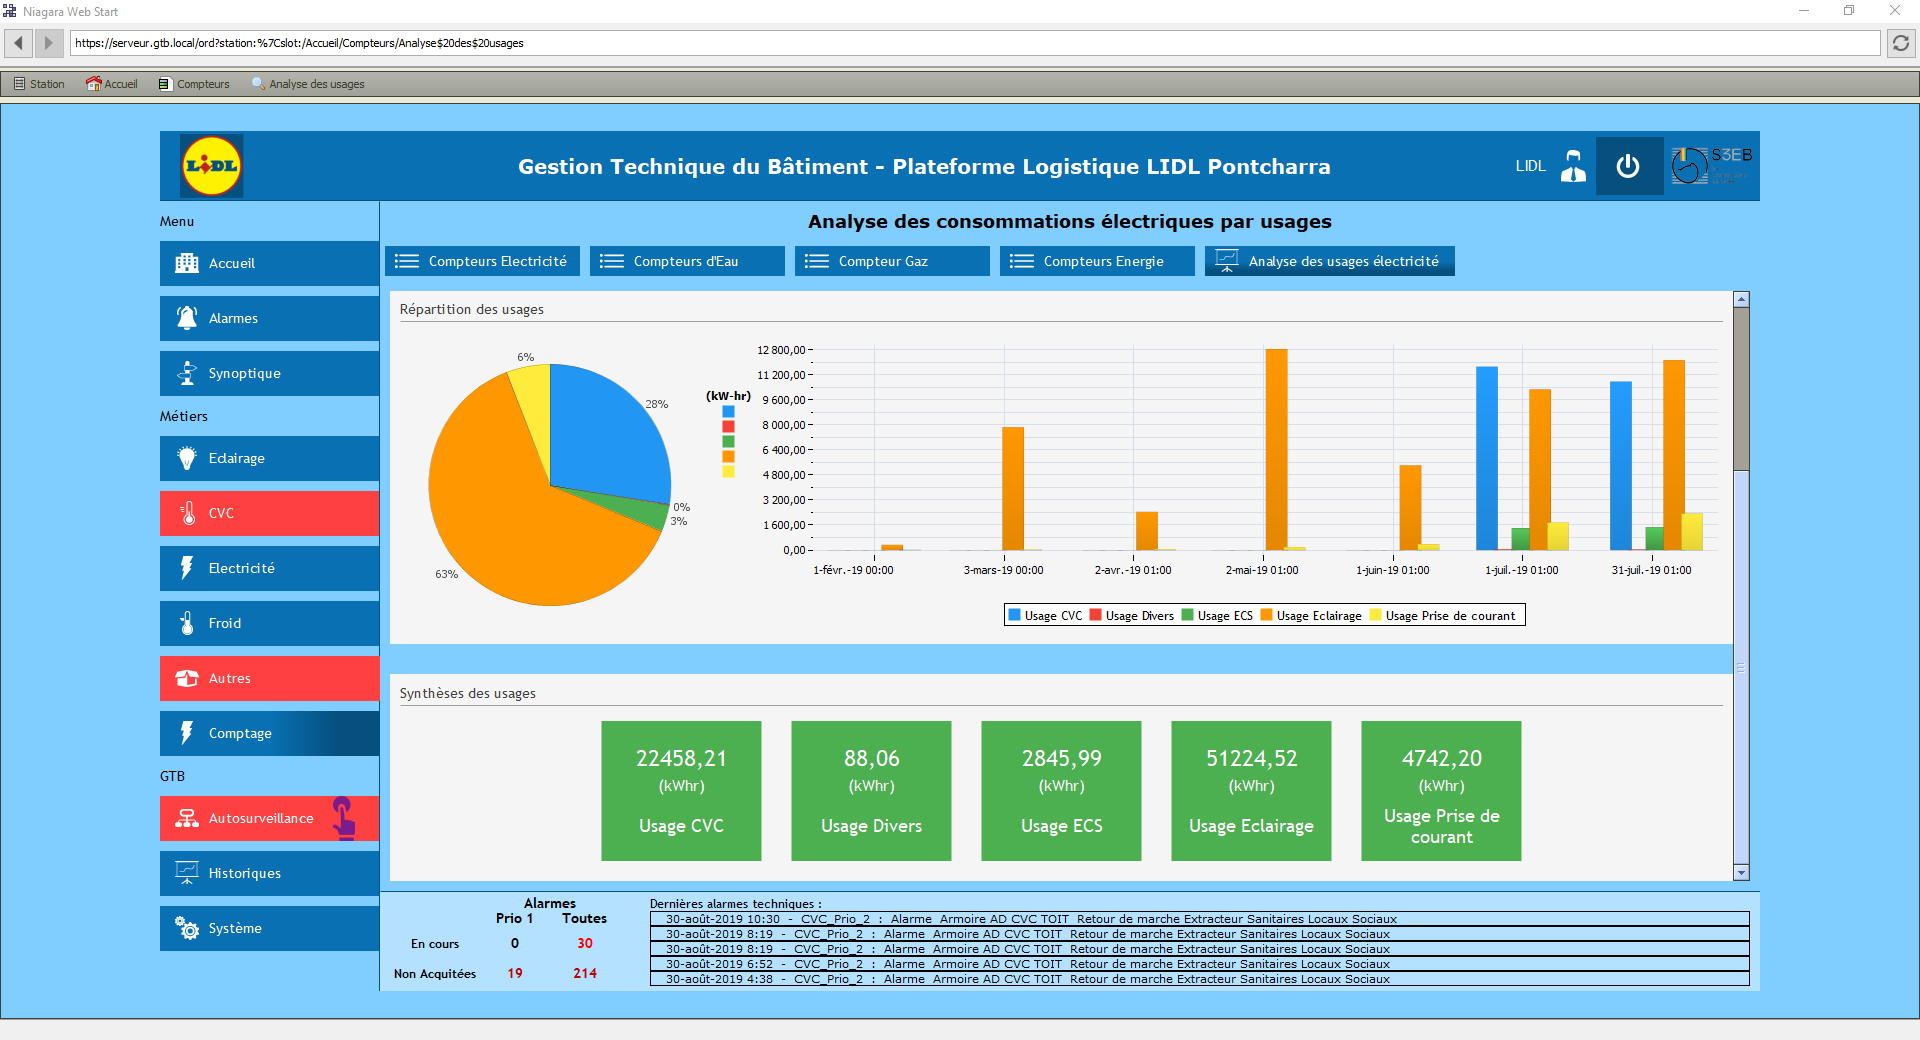
Task: Click the Usage CVC 22458,21 kWhr tile
Action: (x=681, y=791)
